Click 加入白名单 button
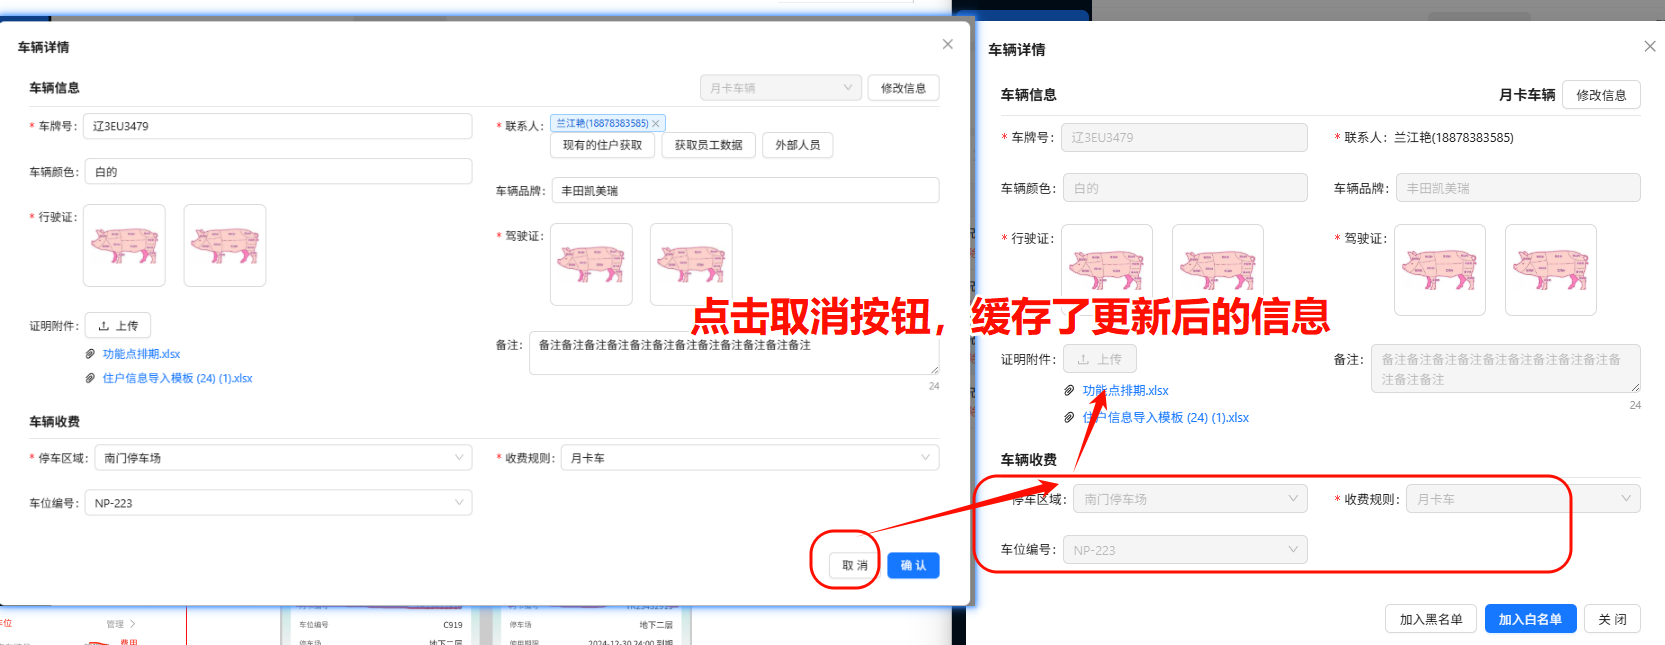This screenshot has height=645, width=1665. pyautogui.click(x=1529, y=619)
